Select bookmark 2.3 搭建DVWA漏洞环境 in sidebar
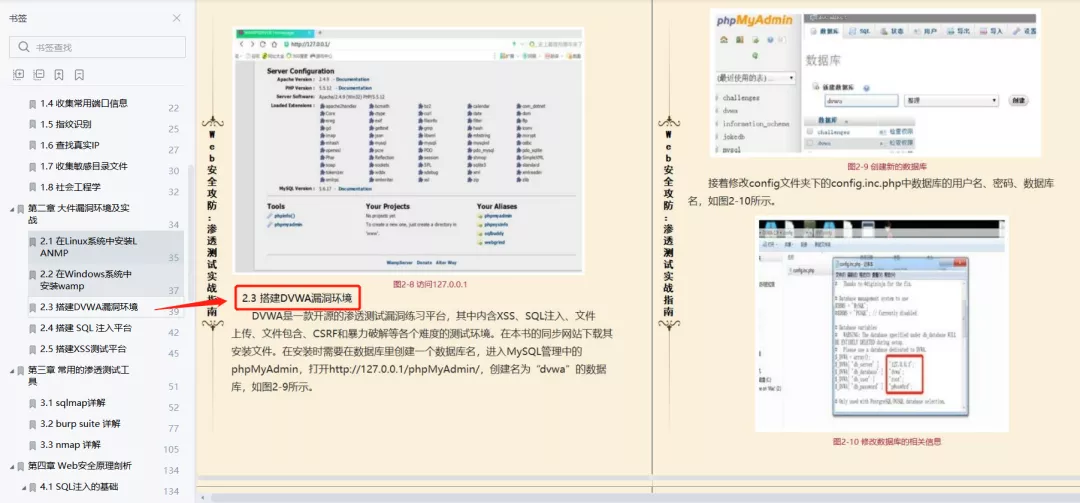The height and width of the screenshot is (503, 1080). click(88, 307)
